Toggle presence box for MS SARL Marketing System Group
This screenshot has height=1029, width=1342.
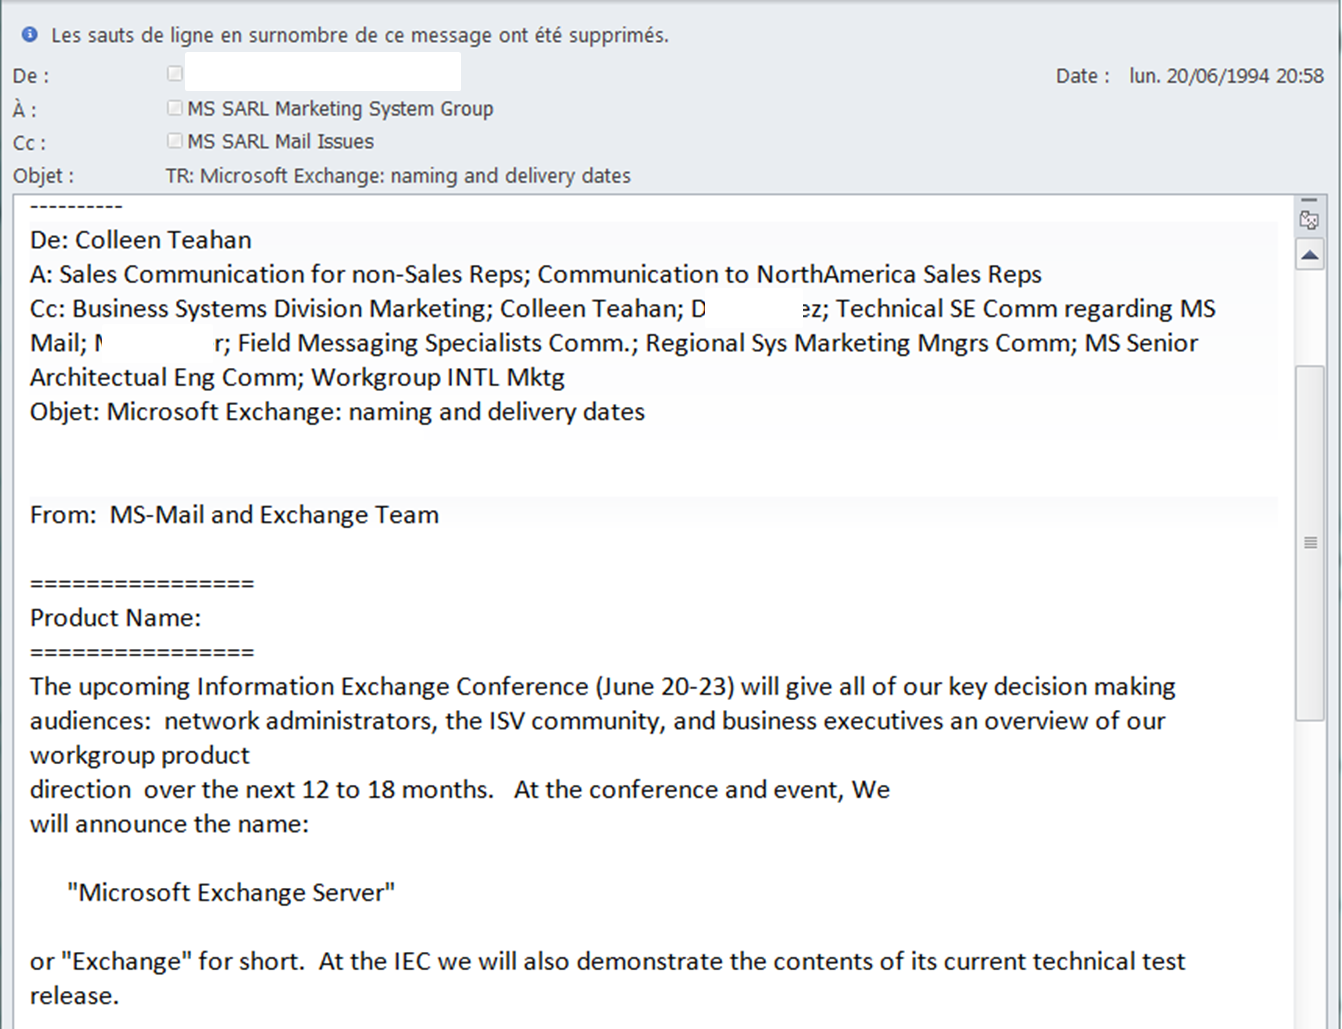click(175, 108)
